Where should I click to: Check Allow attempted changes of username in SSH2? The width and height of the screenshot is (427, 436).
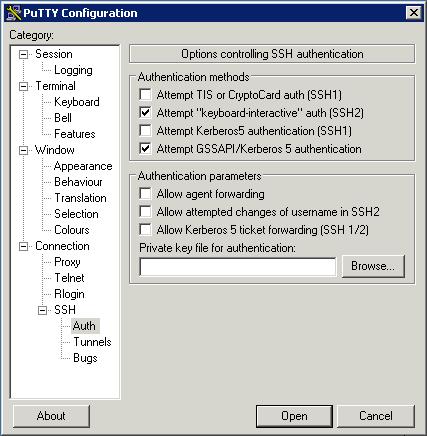point(145,212)
